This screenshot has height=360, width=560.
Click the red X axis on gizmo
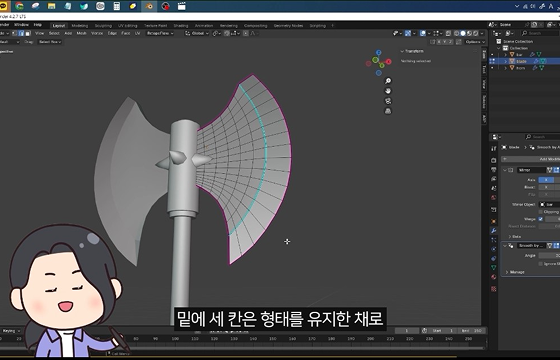pos(389,62)
